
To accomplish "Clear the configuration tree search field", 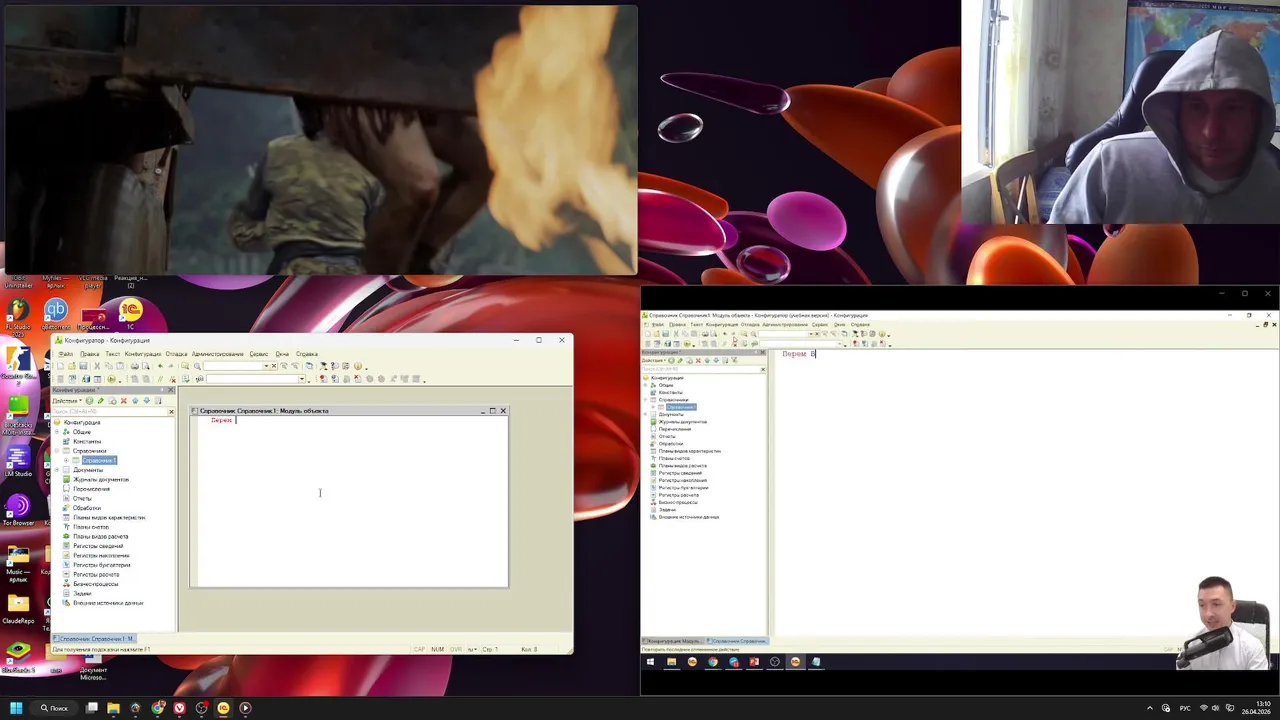I will 171,412.
